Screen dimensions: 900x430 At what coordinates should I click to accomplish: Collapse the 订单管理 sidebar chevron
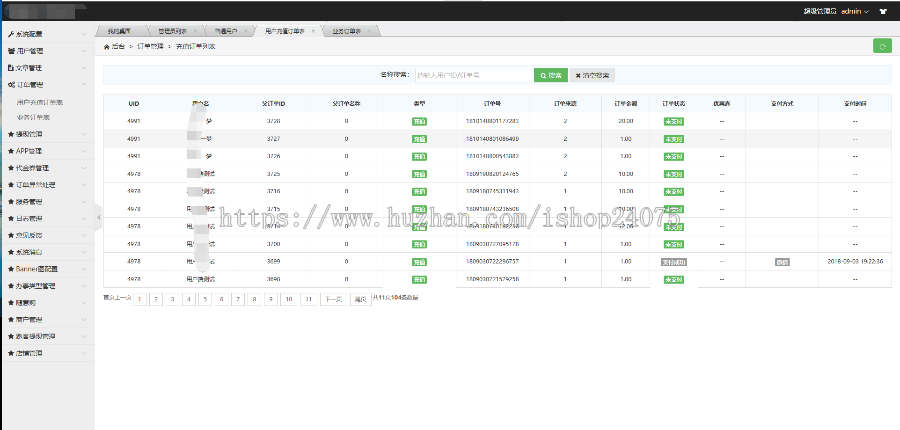click(x=84, y=84)
